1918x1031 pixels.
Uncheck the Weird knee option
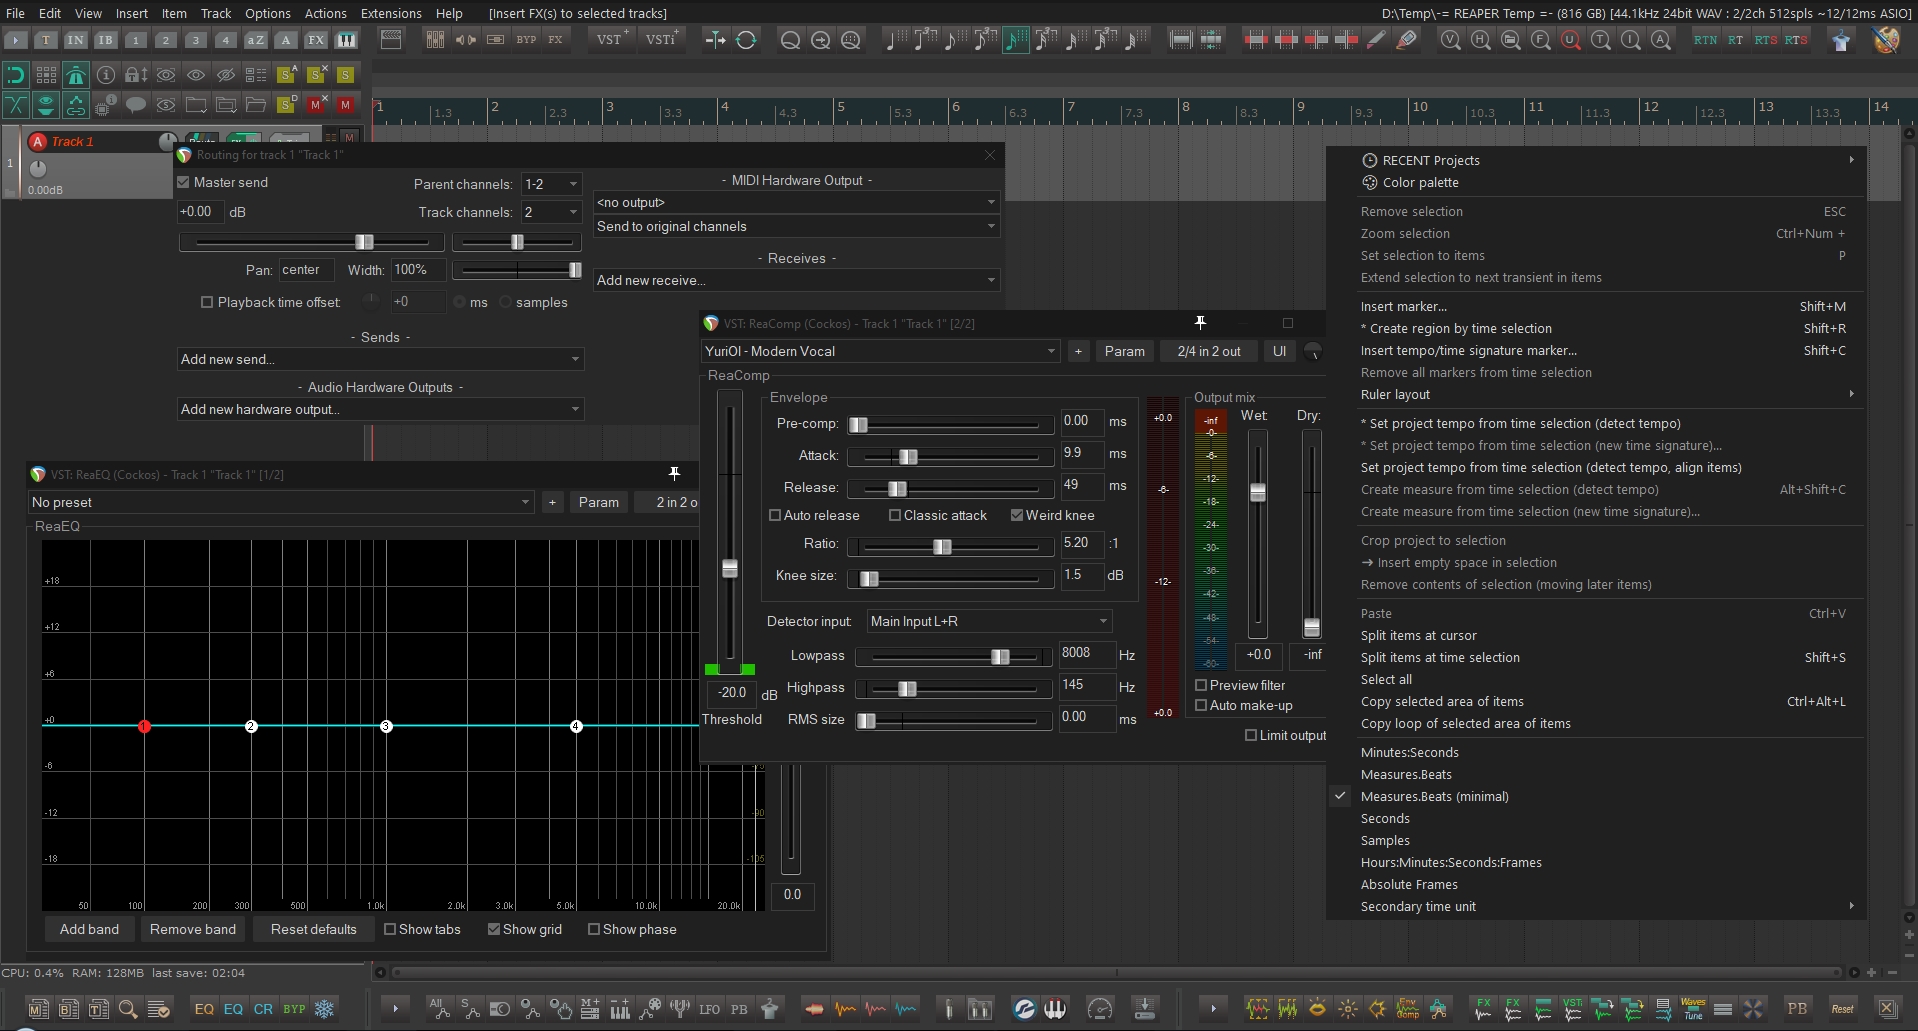(x=1017, y=516)
